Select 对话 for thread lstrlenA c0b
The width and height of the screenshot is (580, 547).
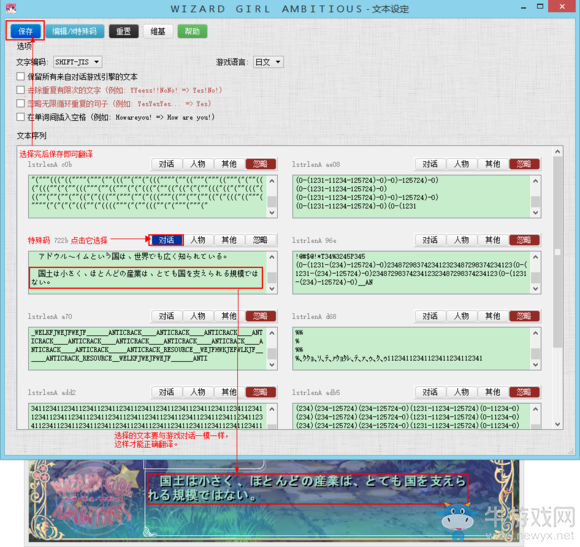tap(166, 164)
